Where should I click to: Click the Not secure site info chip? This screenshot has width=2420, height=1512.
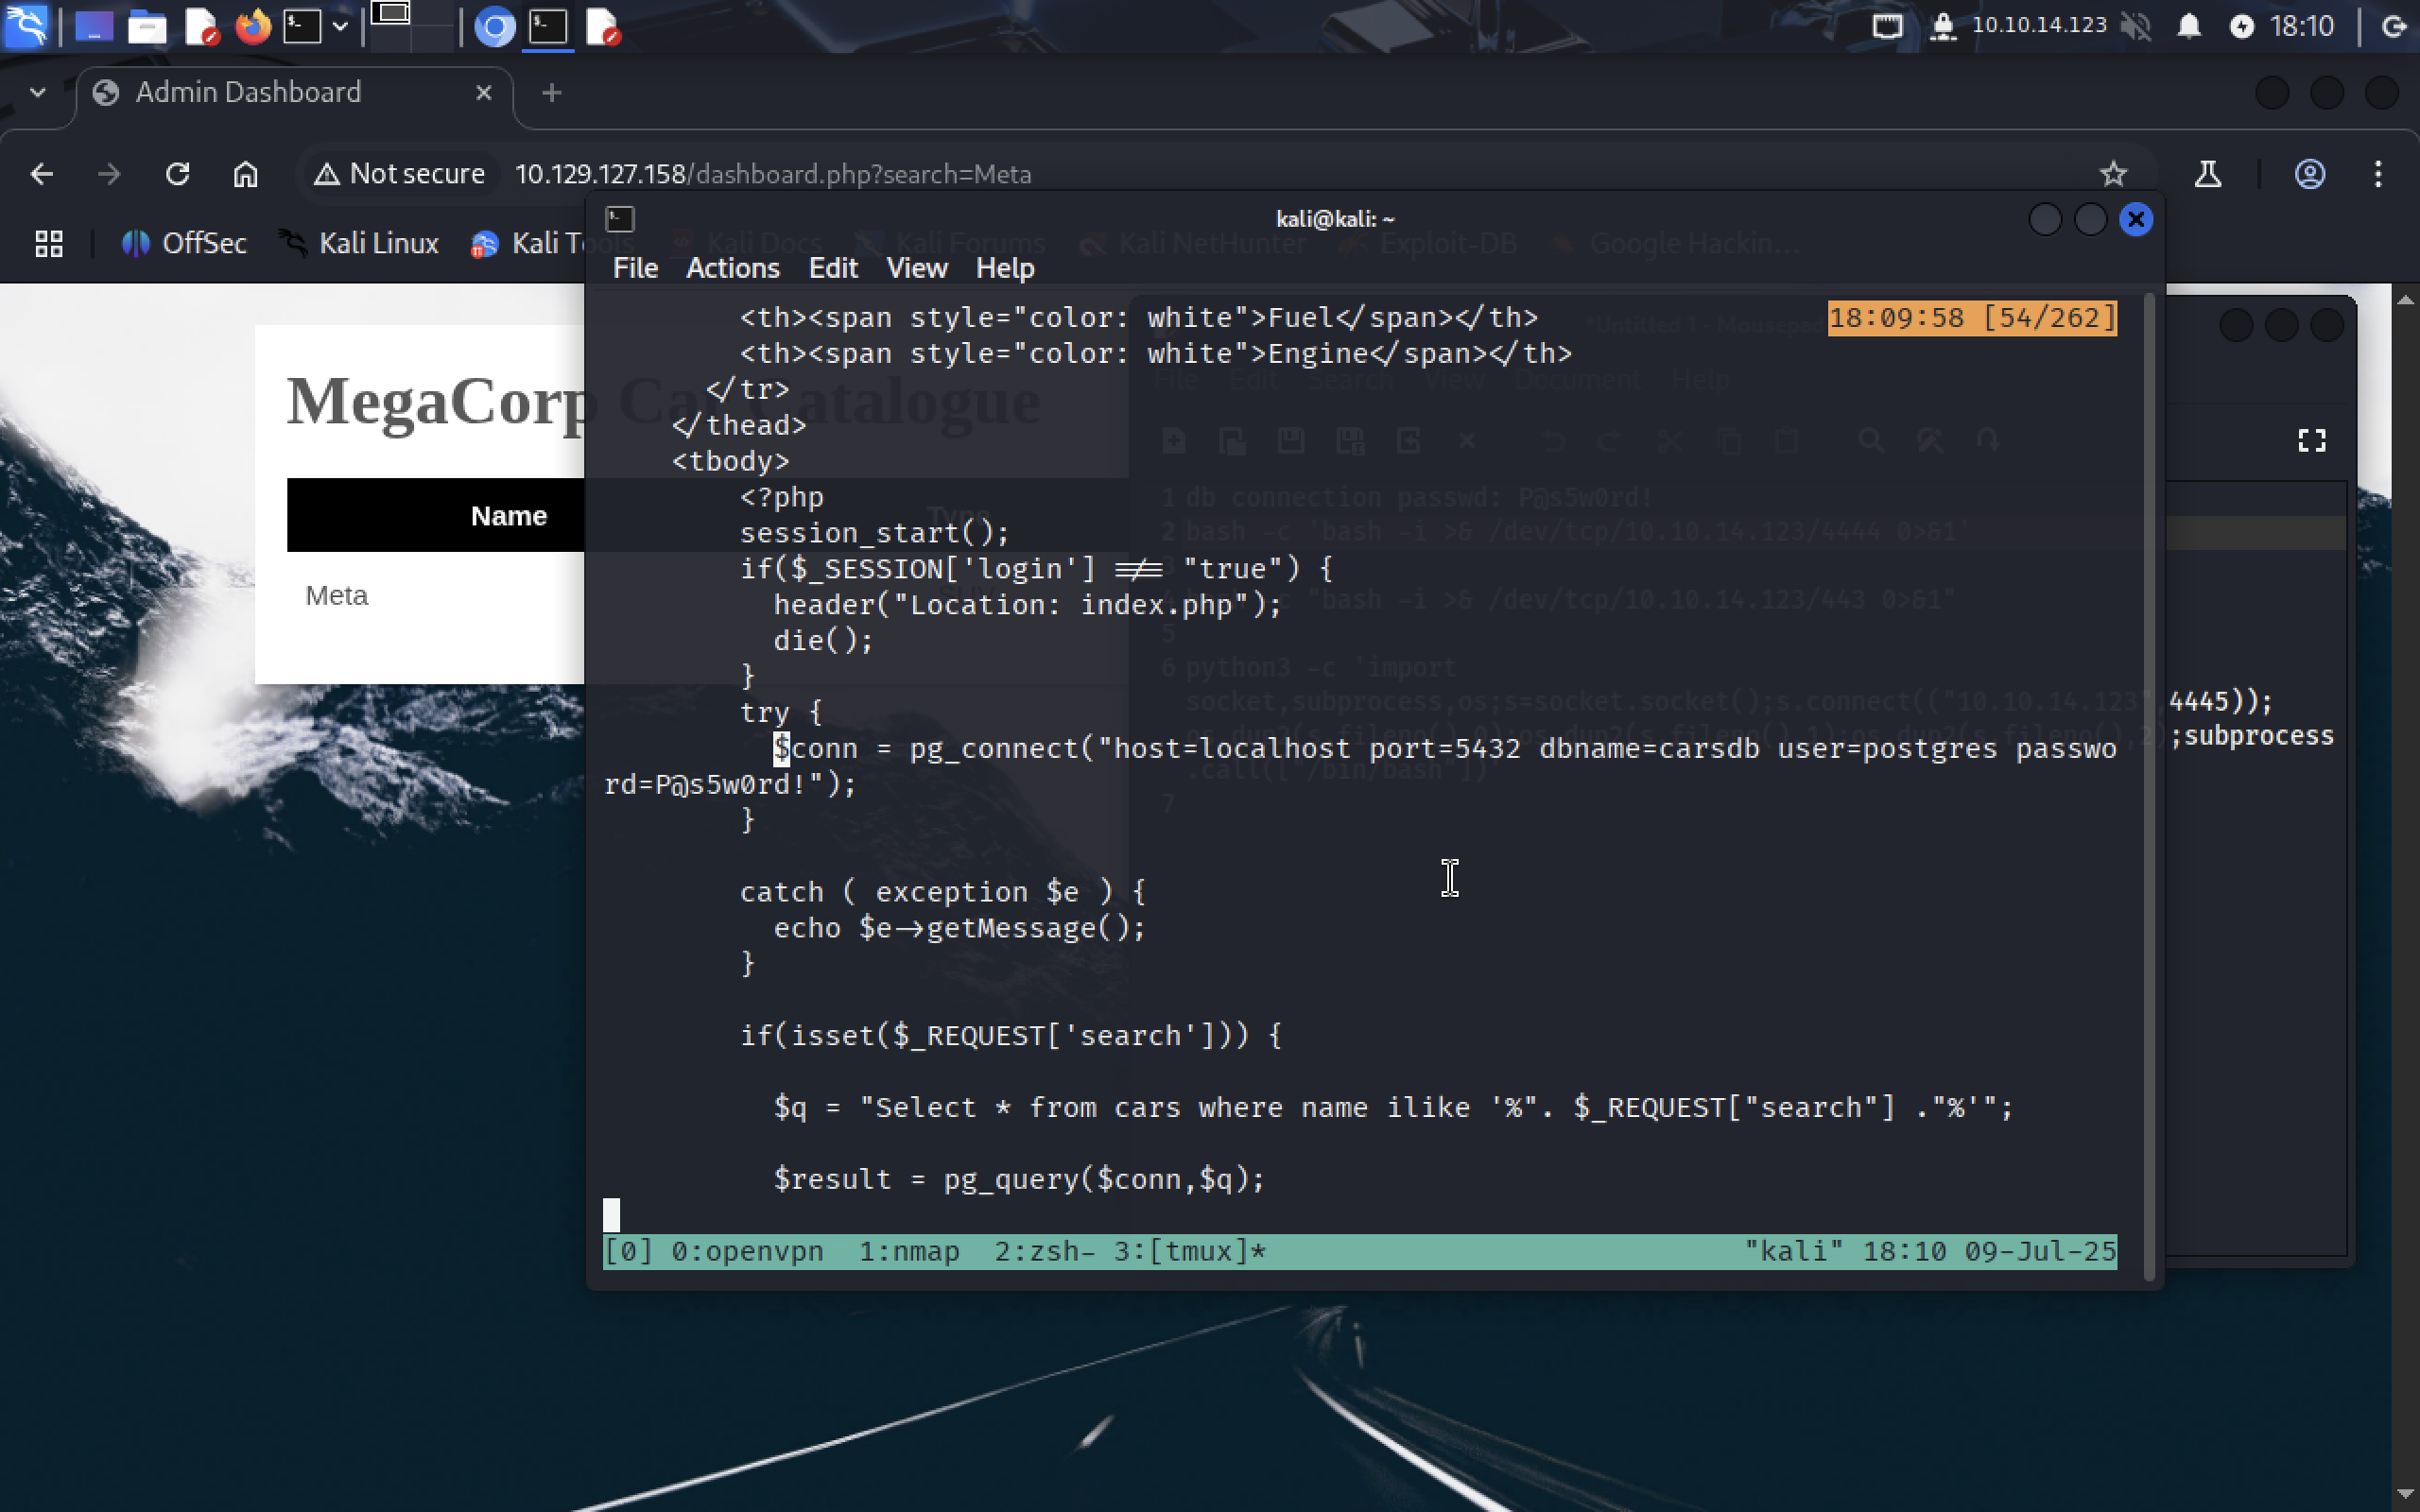pos(399,174)
